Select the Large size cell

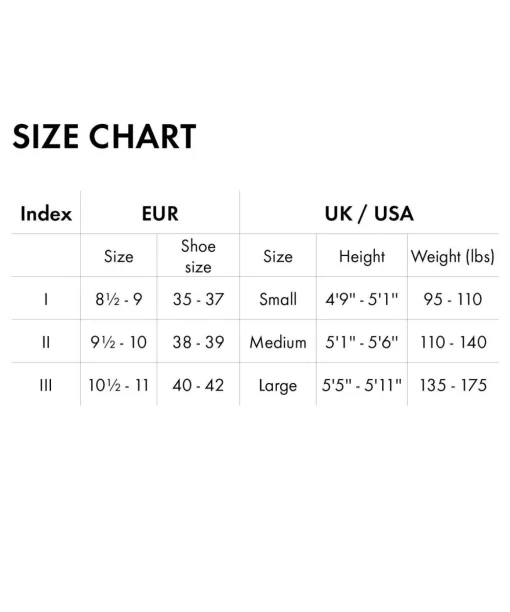[x=278, y=386]
